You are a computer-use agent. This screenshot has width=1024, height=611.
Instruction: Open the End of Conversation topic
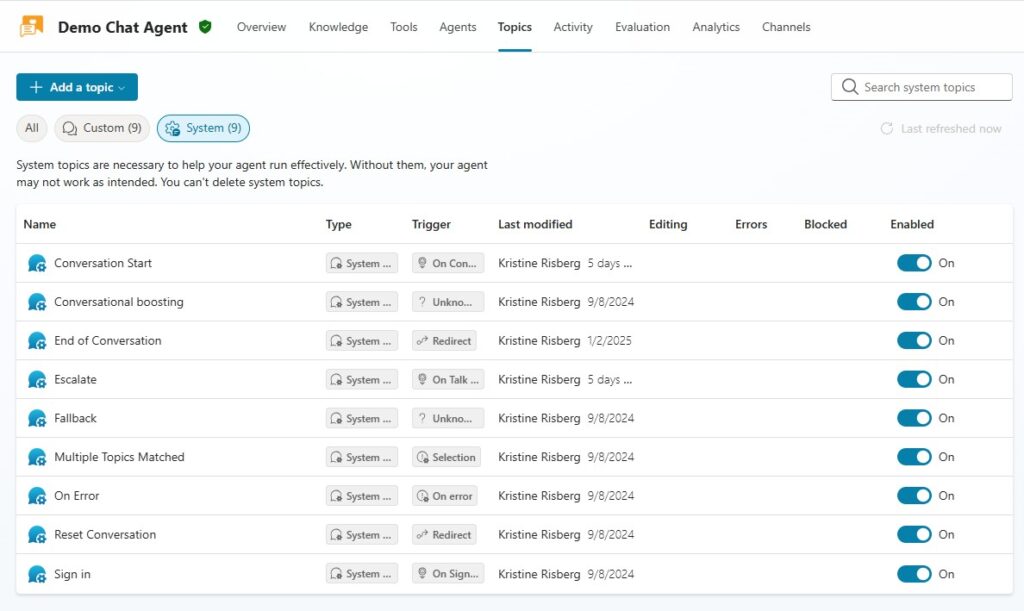[107, 341]
